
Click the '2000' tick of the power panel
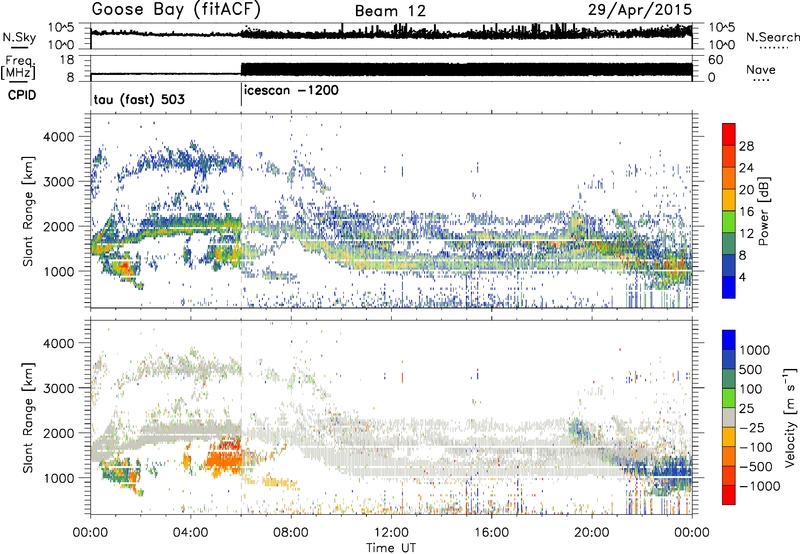58,226
